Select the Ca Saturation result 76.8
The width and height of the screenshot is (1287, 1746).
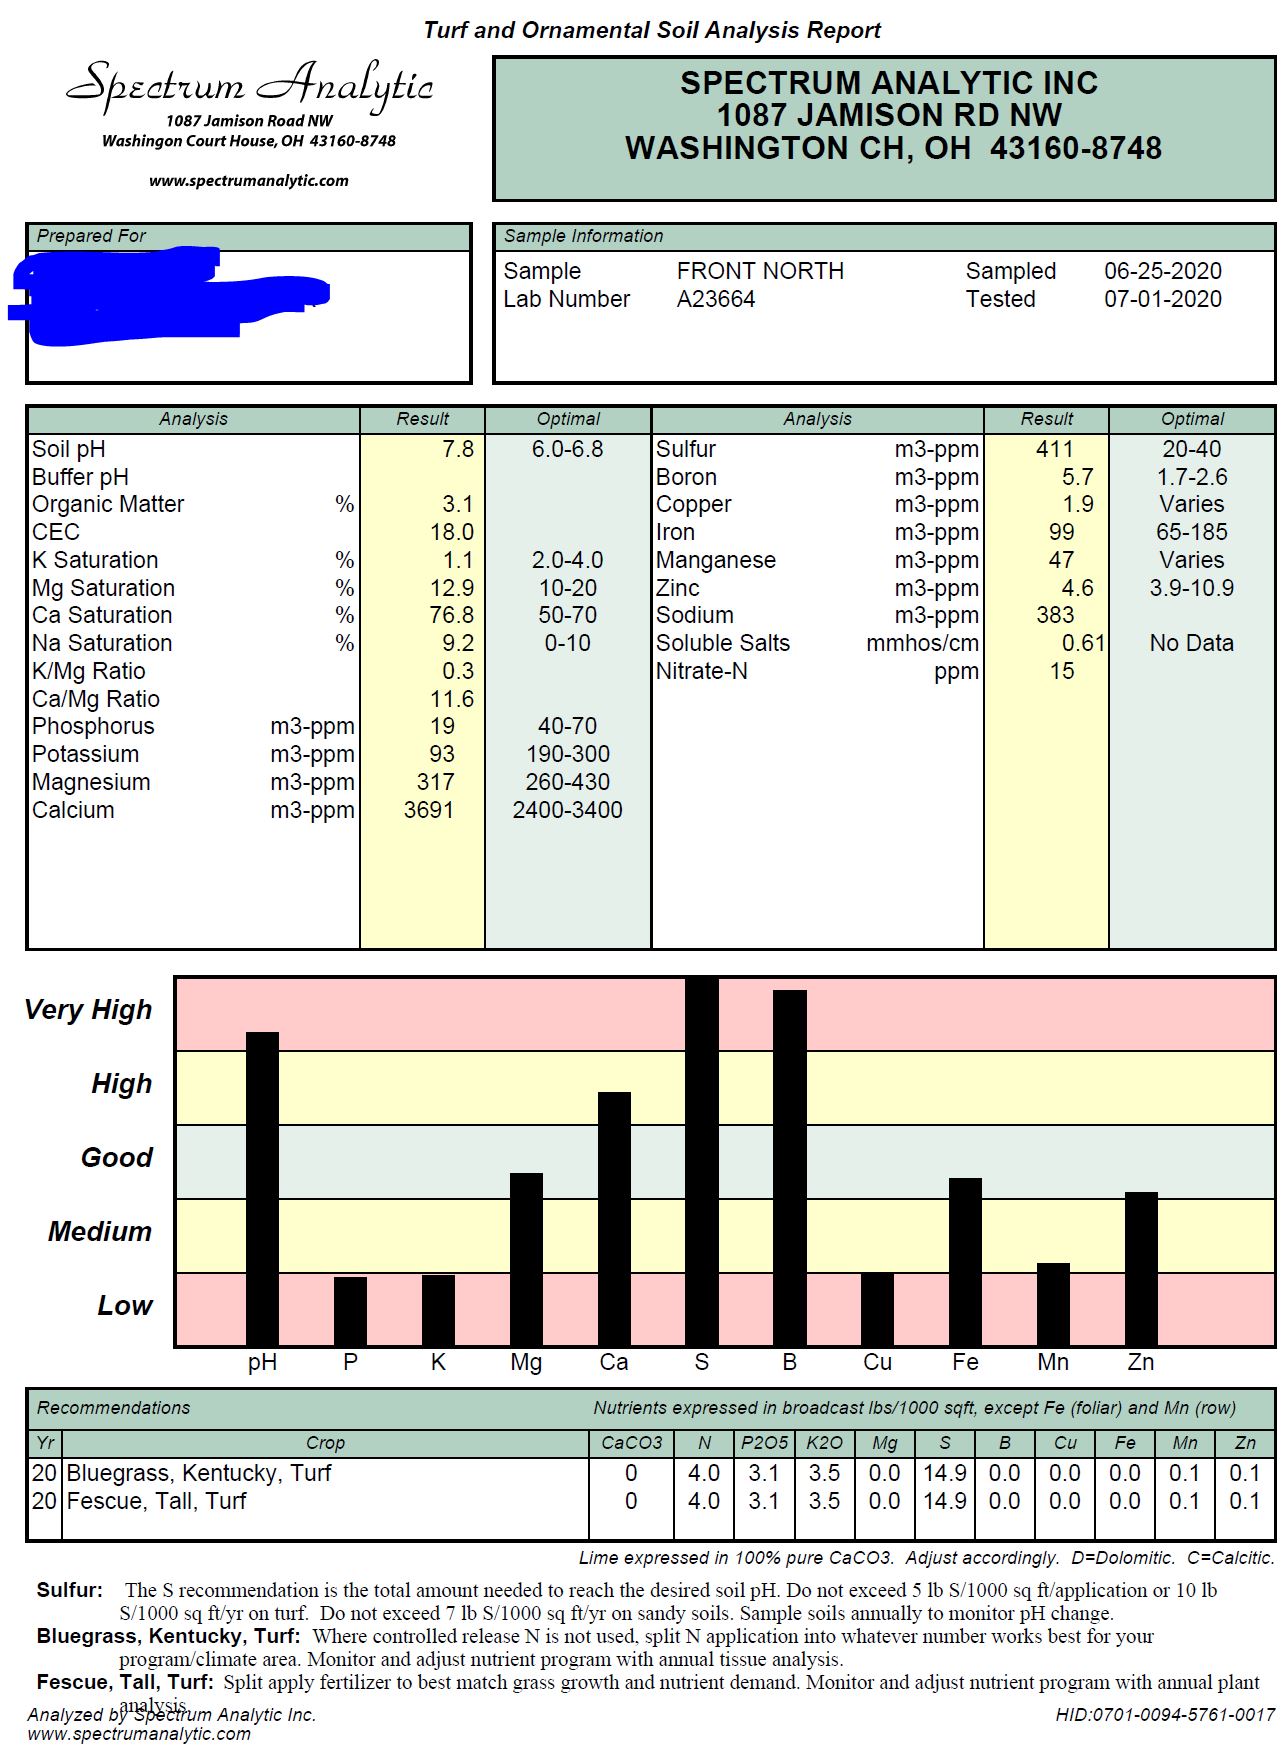[452, 615]
